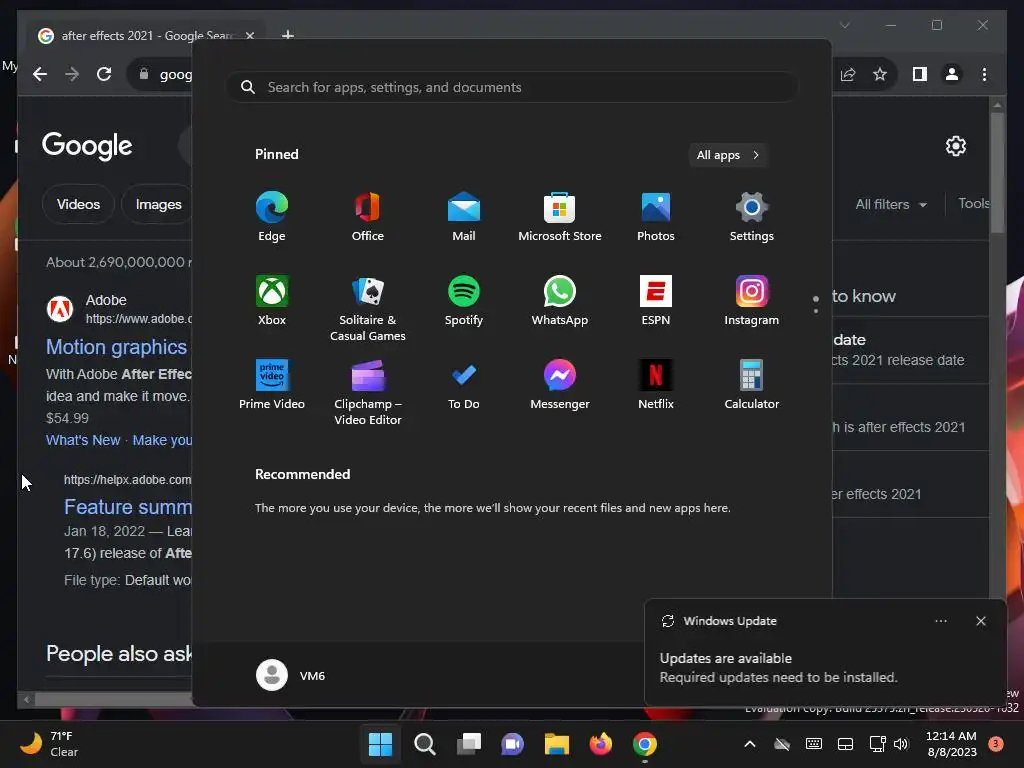This screenshot has height=768, width=1024.
Task: Open taskbar Search
Action: coord(424,744)
